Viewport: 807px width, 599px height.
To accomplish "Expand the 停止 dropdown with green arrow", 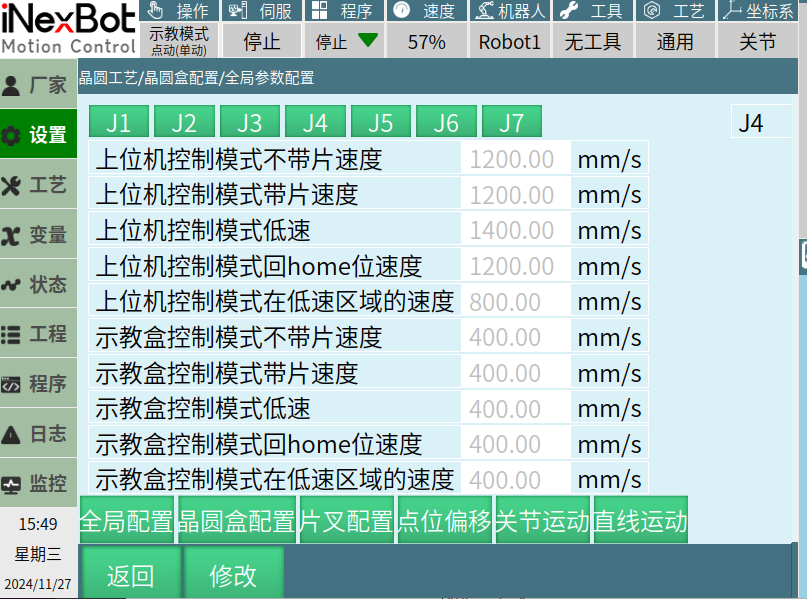I will click(345, 42).
